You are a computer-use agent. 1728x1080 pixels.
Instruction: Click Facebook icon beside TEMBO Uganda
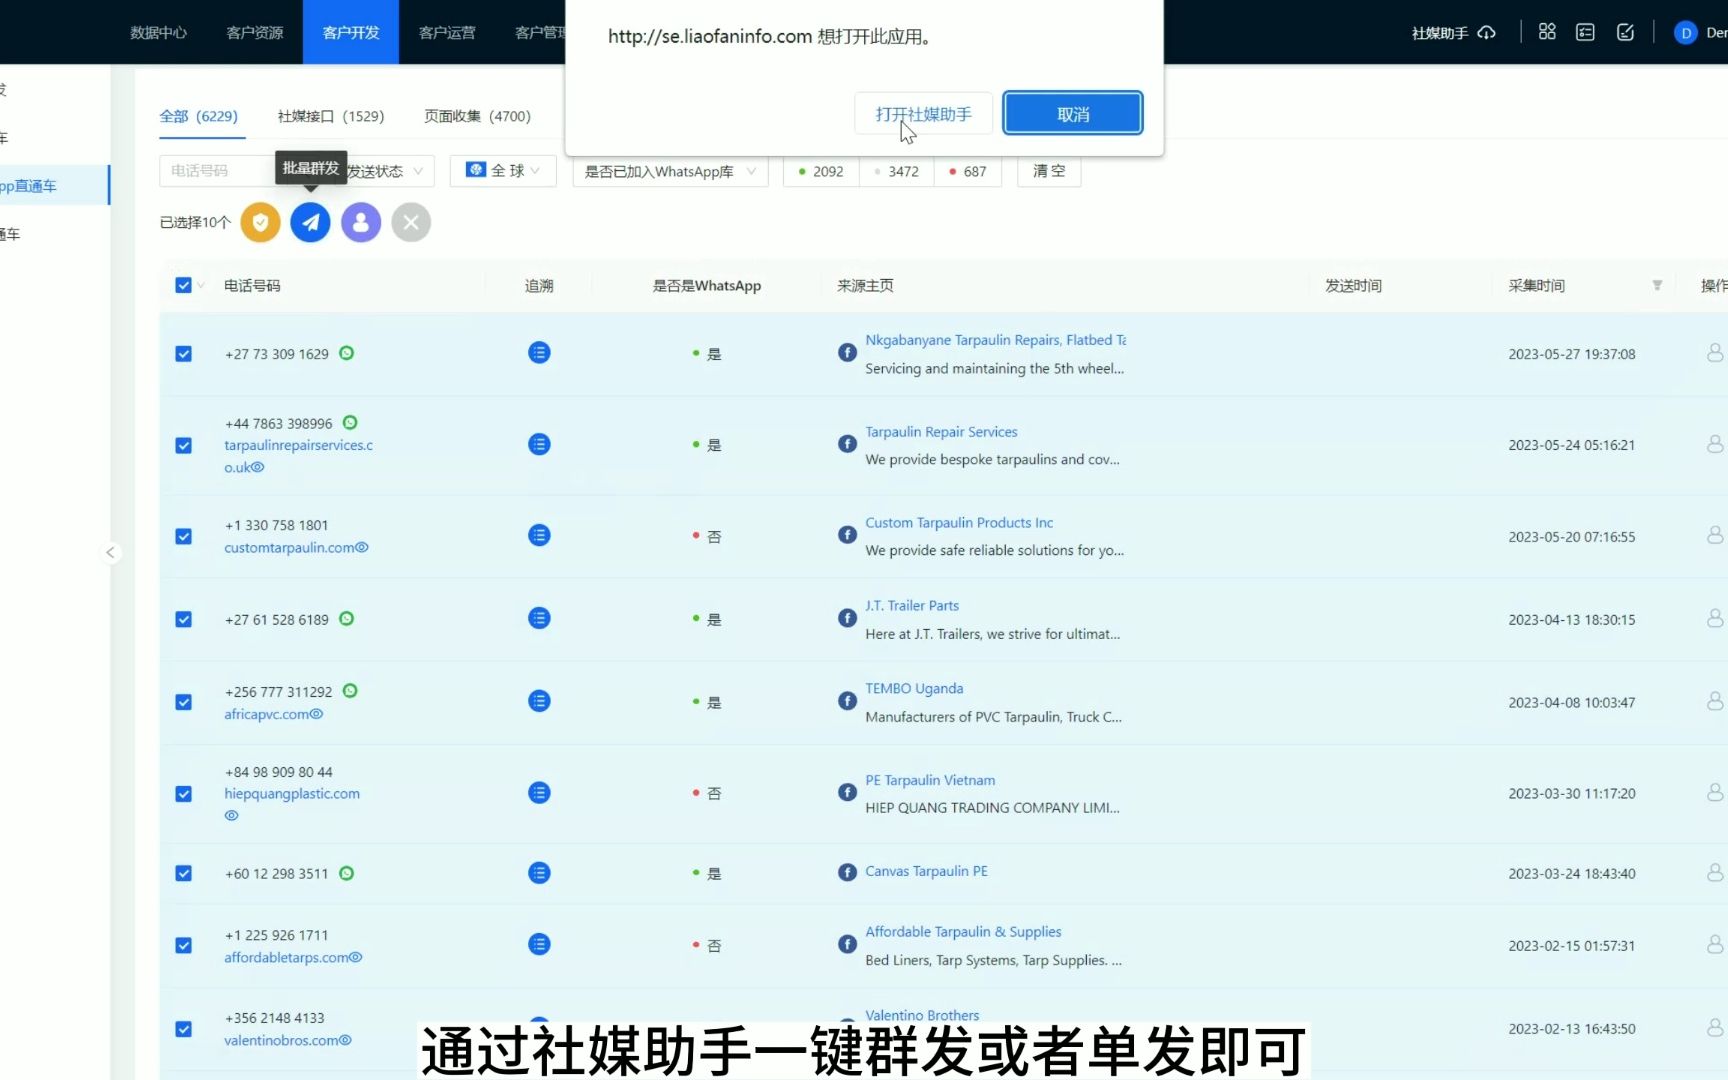[847, 701]
